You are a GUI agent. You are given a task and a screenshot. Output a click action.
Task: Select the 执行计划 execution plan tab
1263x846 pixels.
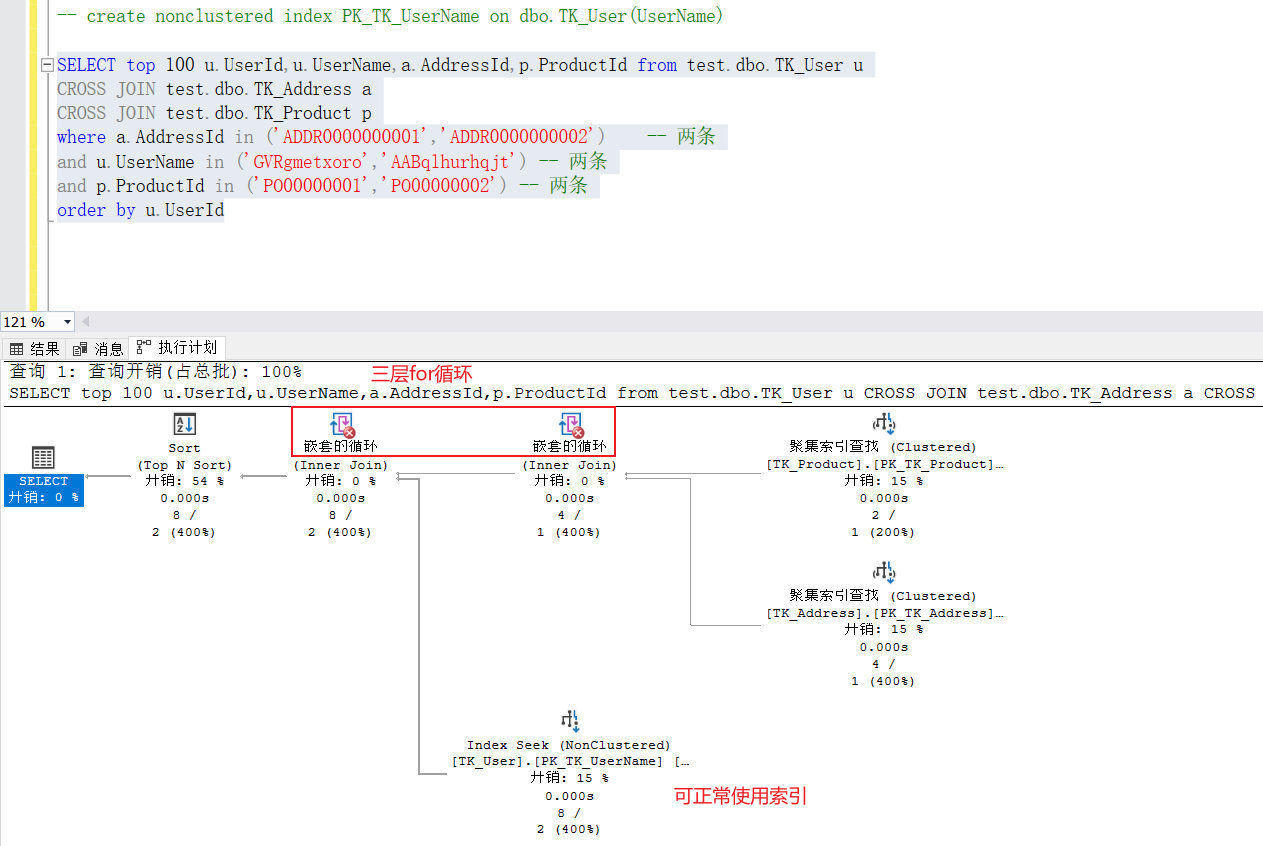(178, 347)
